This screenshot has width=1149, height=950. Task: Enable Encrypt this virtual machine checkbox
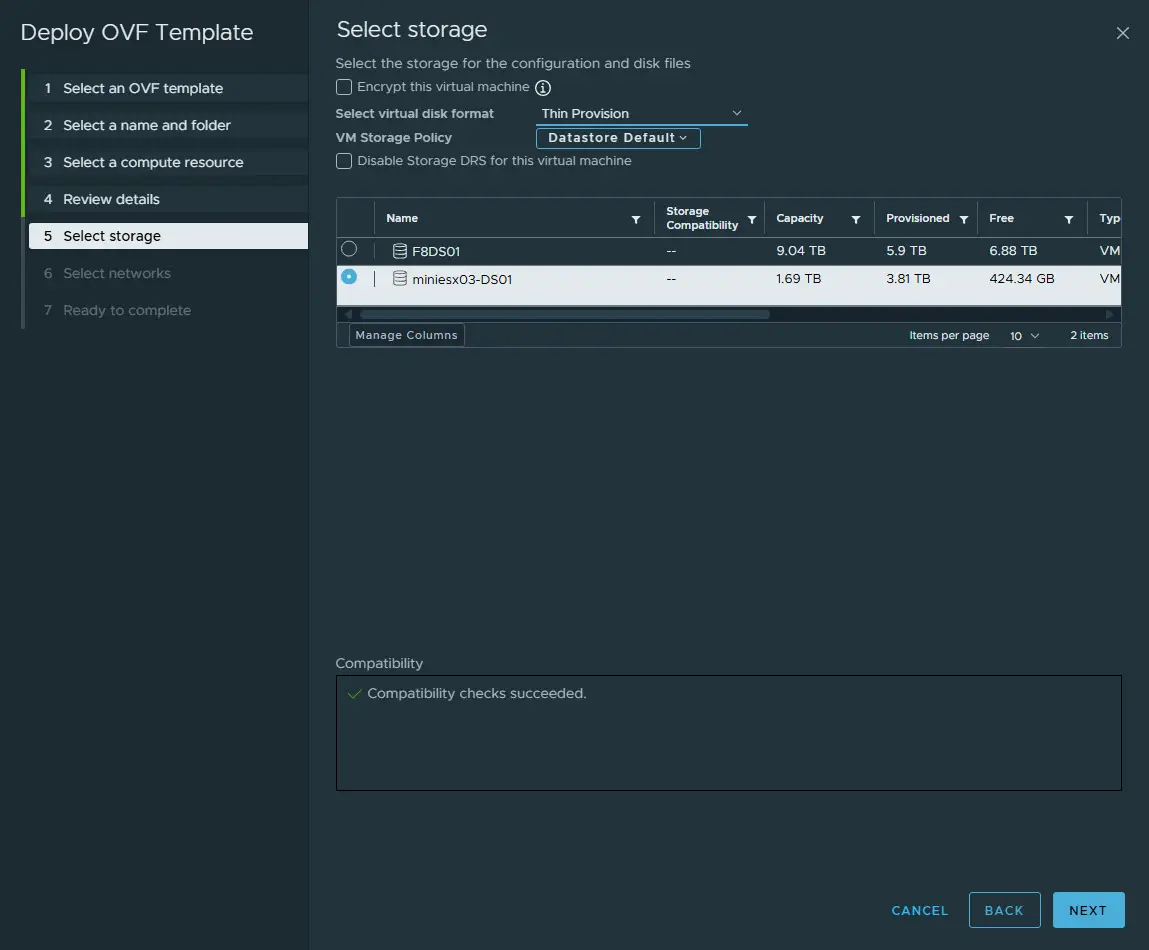coord(344,87)
